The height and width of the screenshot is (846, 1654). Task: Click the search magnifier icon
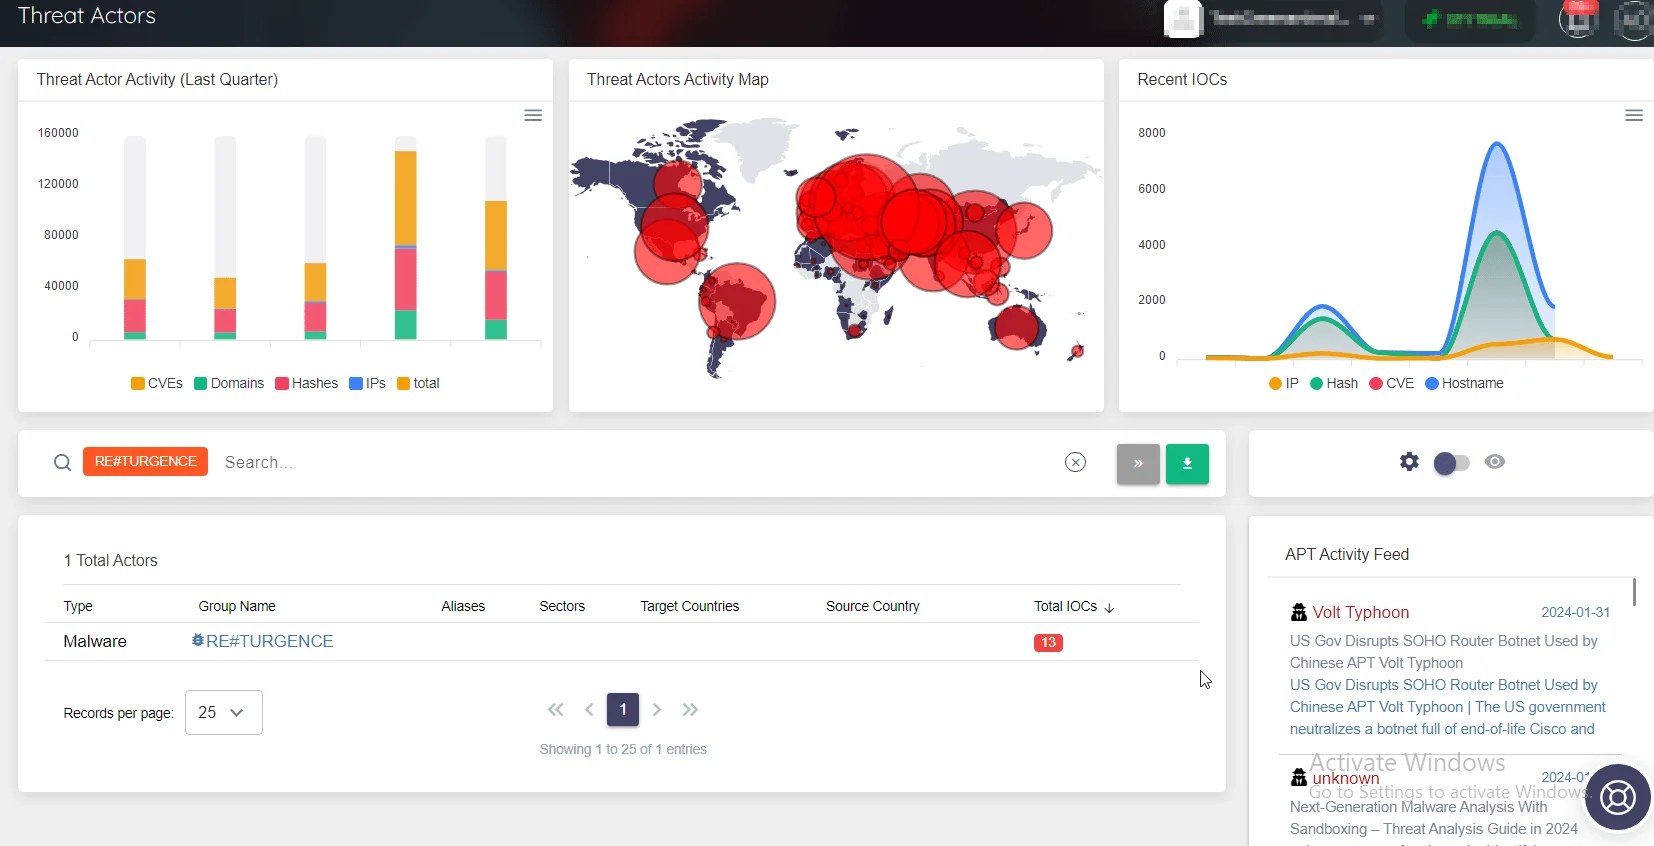(62, 462)
